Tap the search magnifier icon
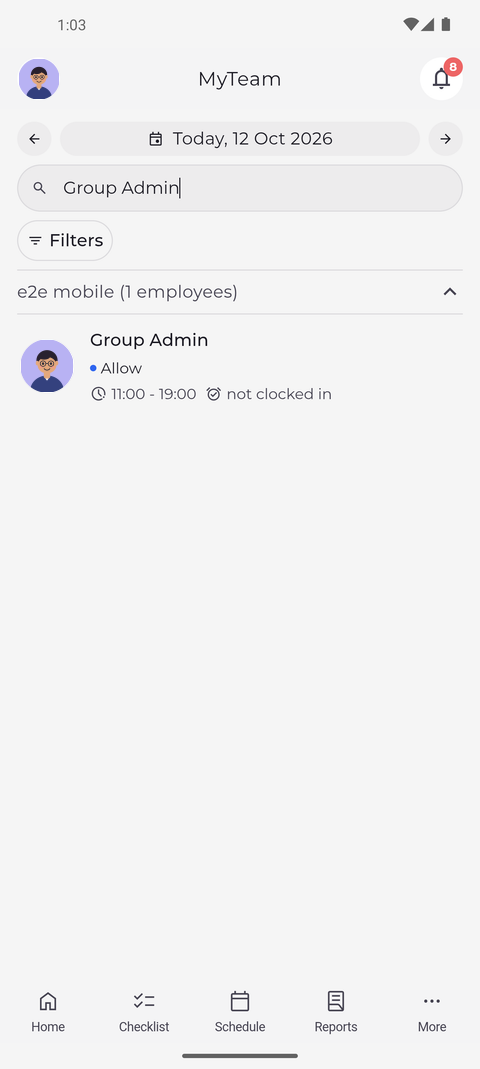Image resolution: width=480 pixels, height=1069 pixels. (x=40, y=188)
